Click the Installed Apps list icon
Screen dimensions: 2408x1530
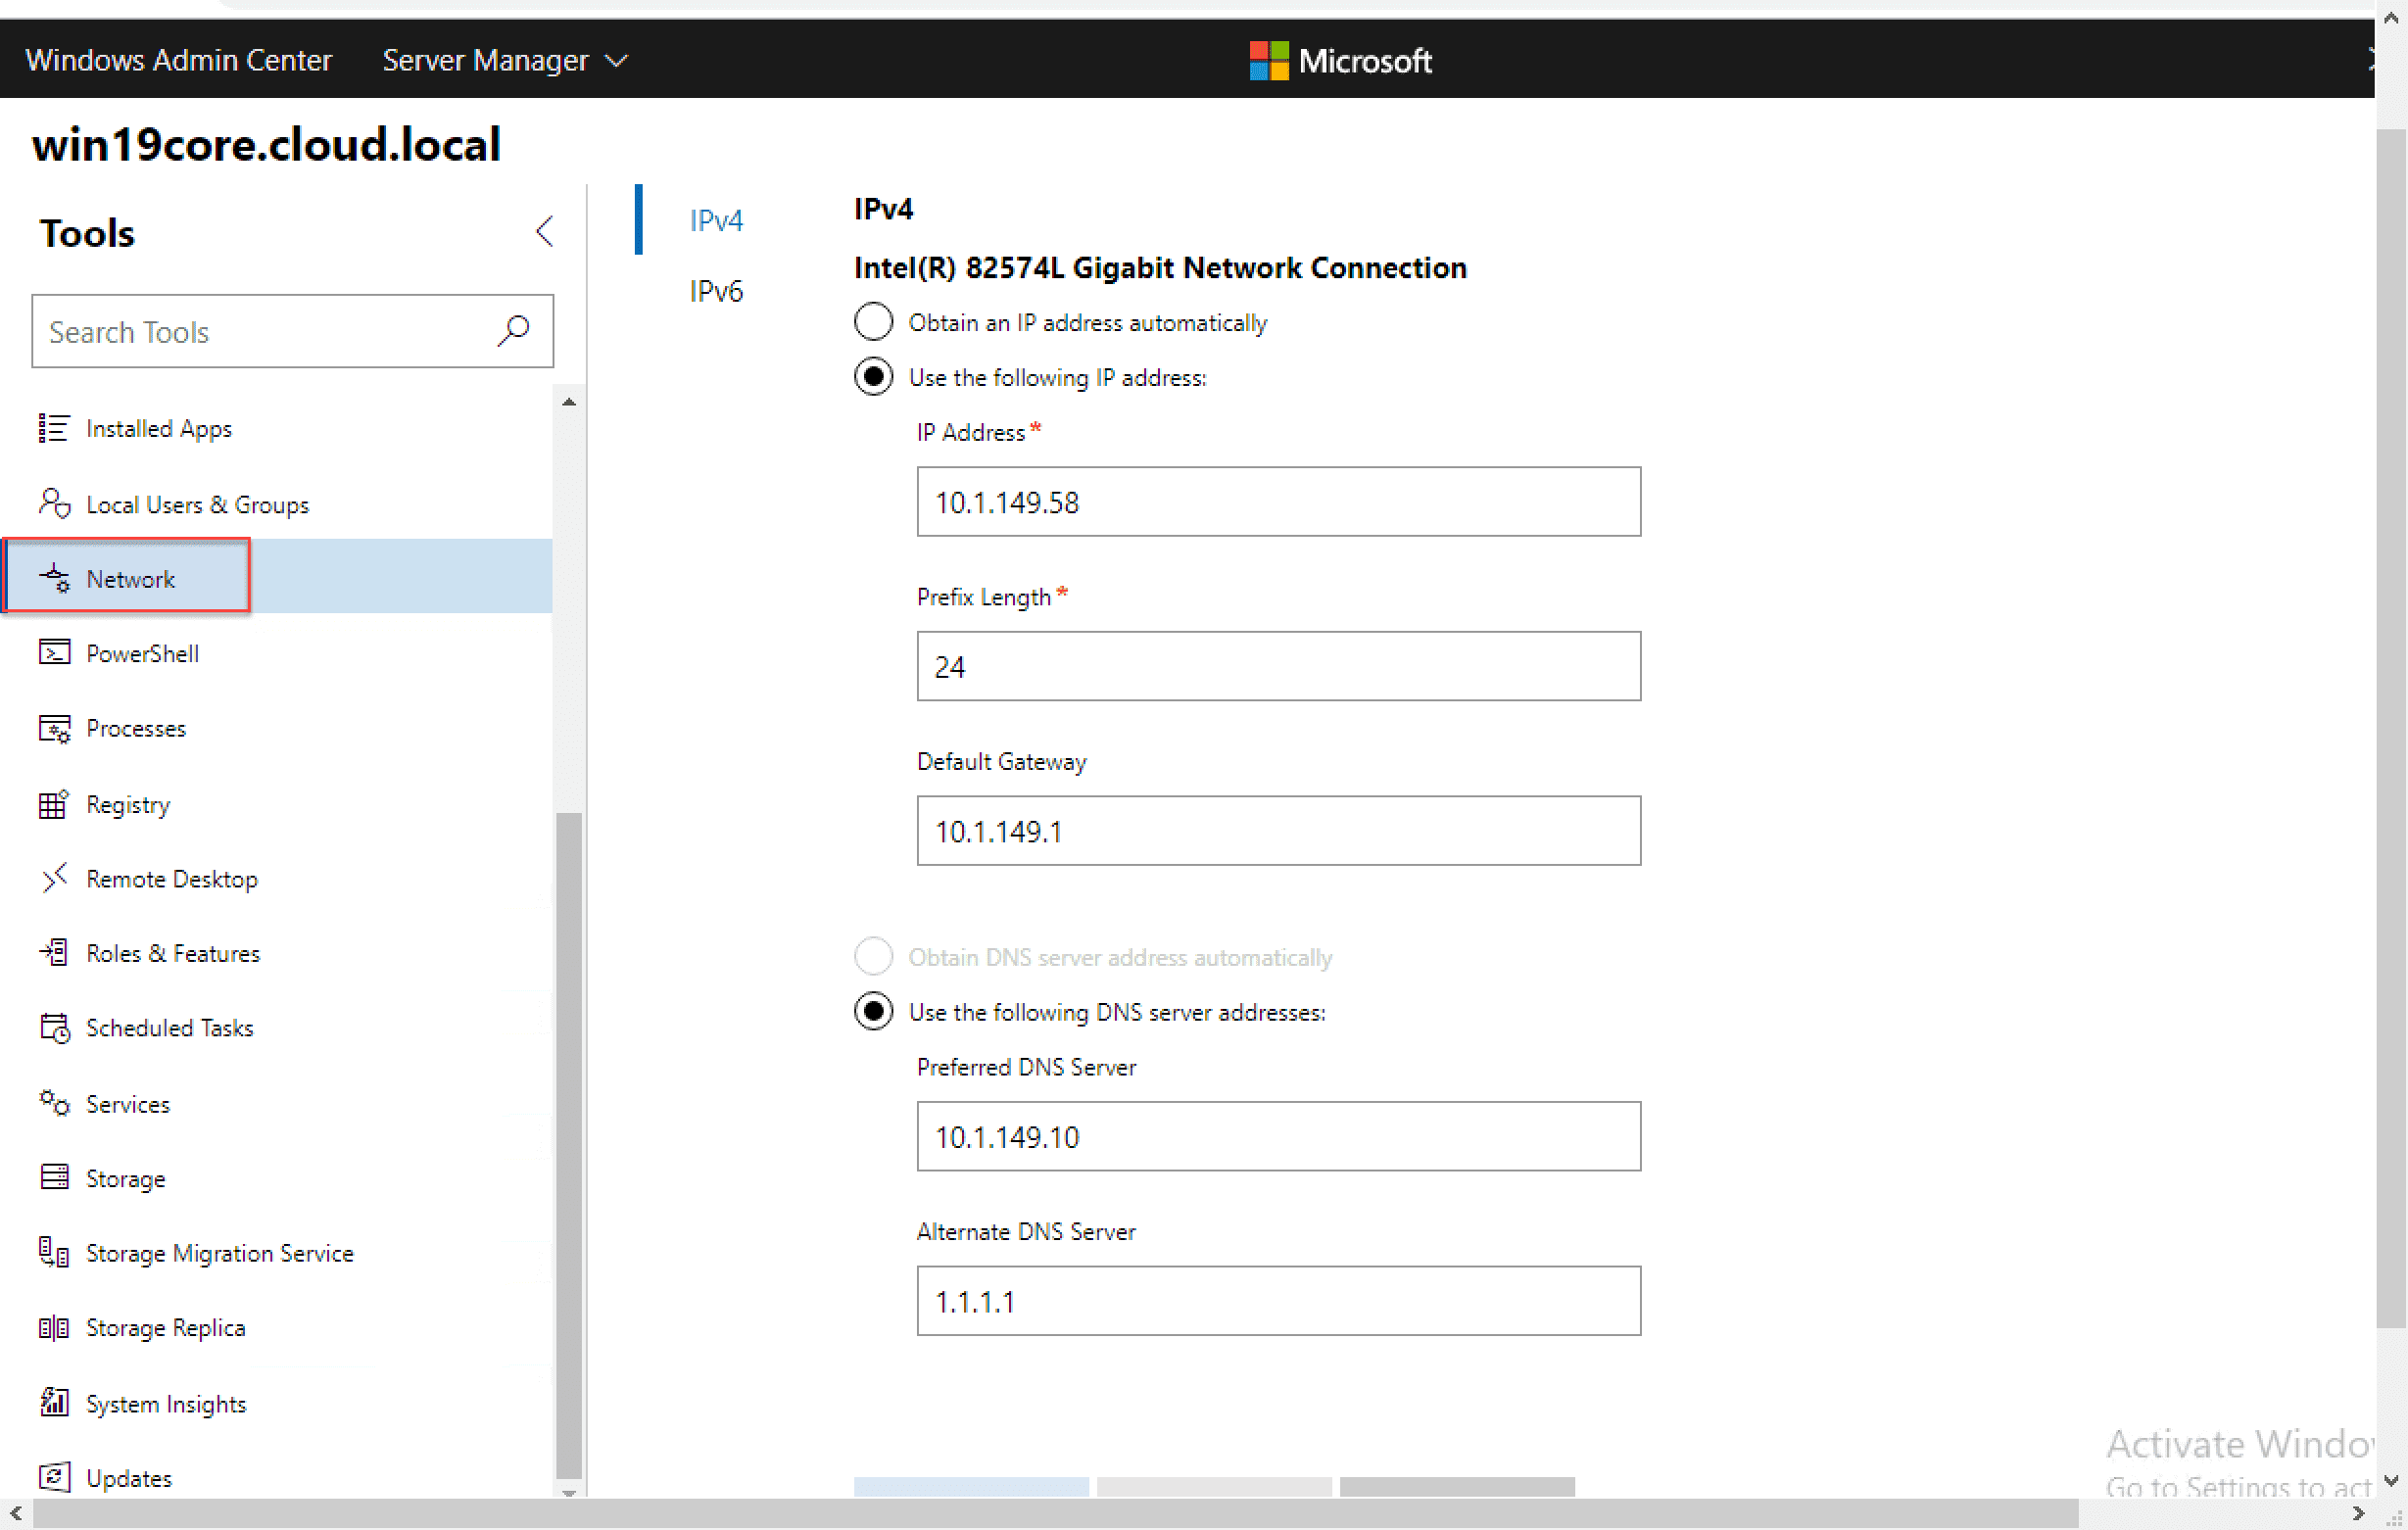coord(53,428)
